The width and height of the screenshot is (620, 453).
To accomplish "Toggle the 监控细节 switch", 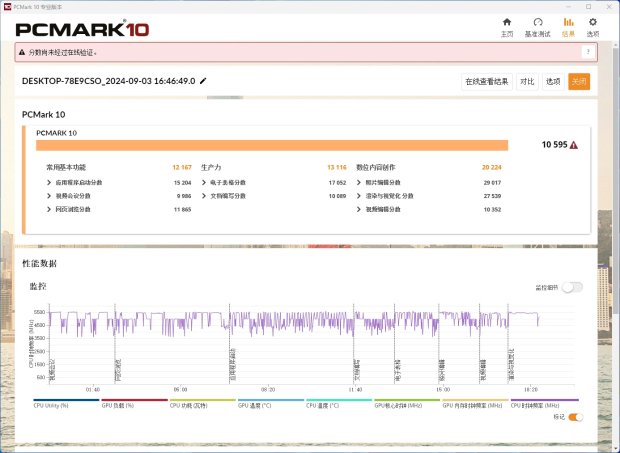I will pos(573,287).
